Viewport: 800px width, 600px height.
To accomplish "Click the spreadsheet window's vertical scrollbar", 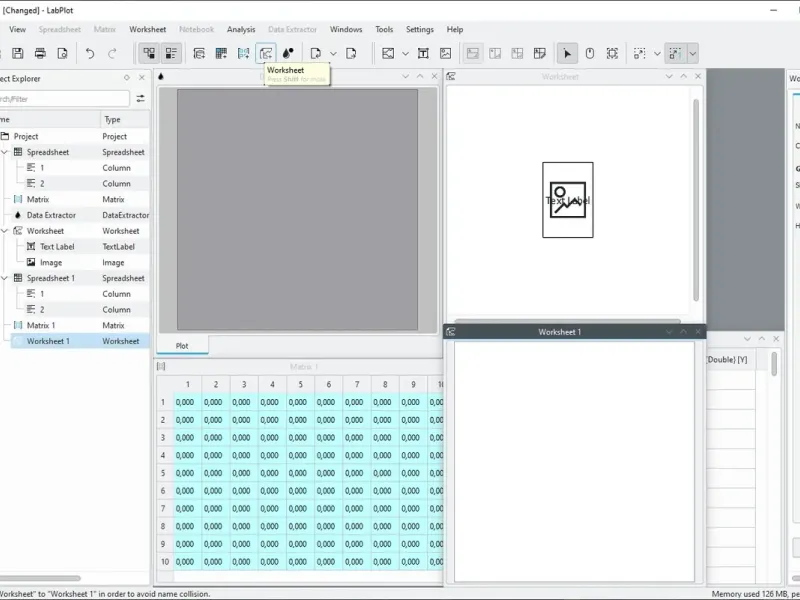I will pyautogui.click(x=774, y=364).
